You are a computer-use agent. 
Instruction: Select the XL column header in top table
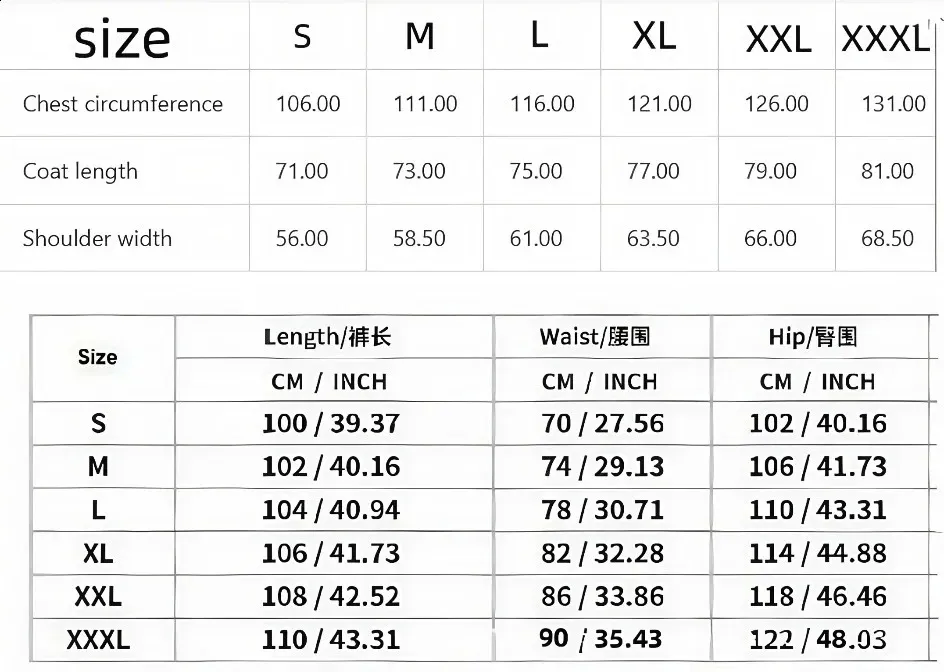(x=654, y=36)
